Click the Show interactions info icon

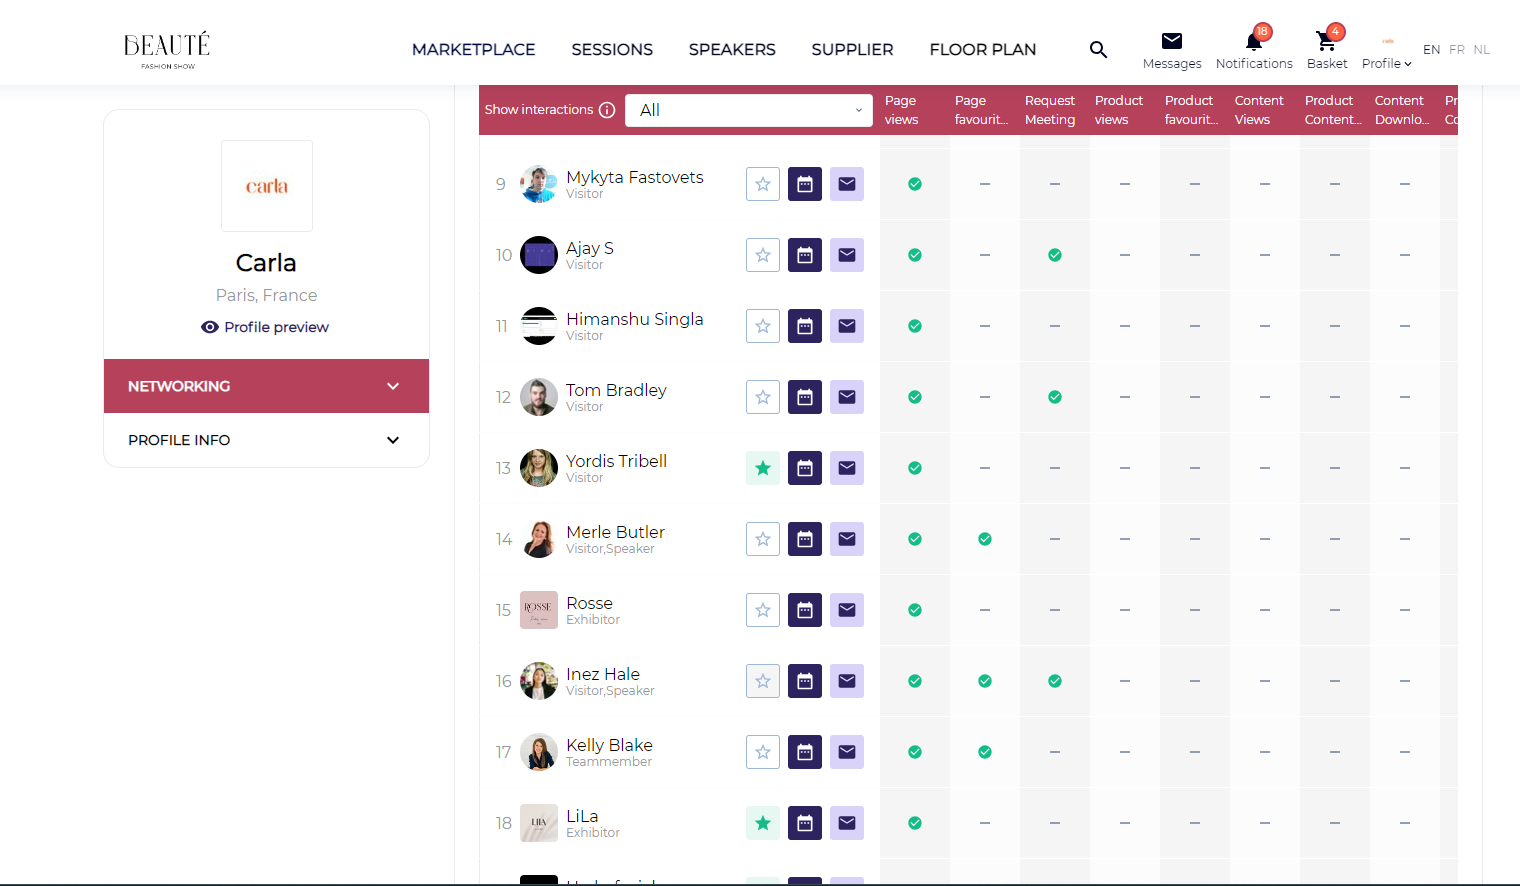point(607,110)
